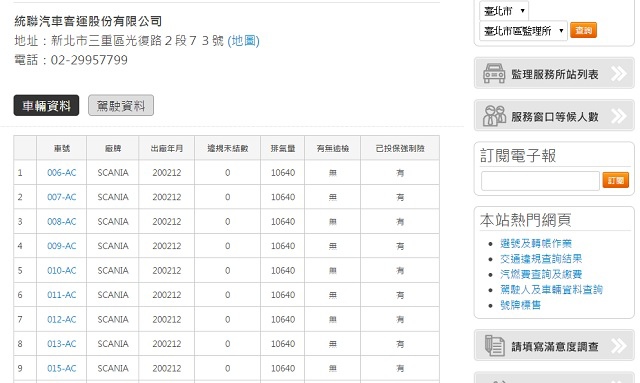This screenshot has height=383, width=640.
Task: Click the 廠牌 column header
Action: click(x=113, y=148)
